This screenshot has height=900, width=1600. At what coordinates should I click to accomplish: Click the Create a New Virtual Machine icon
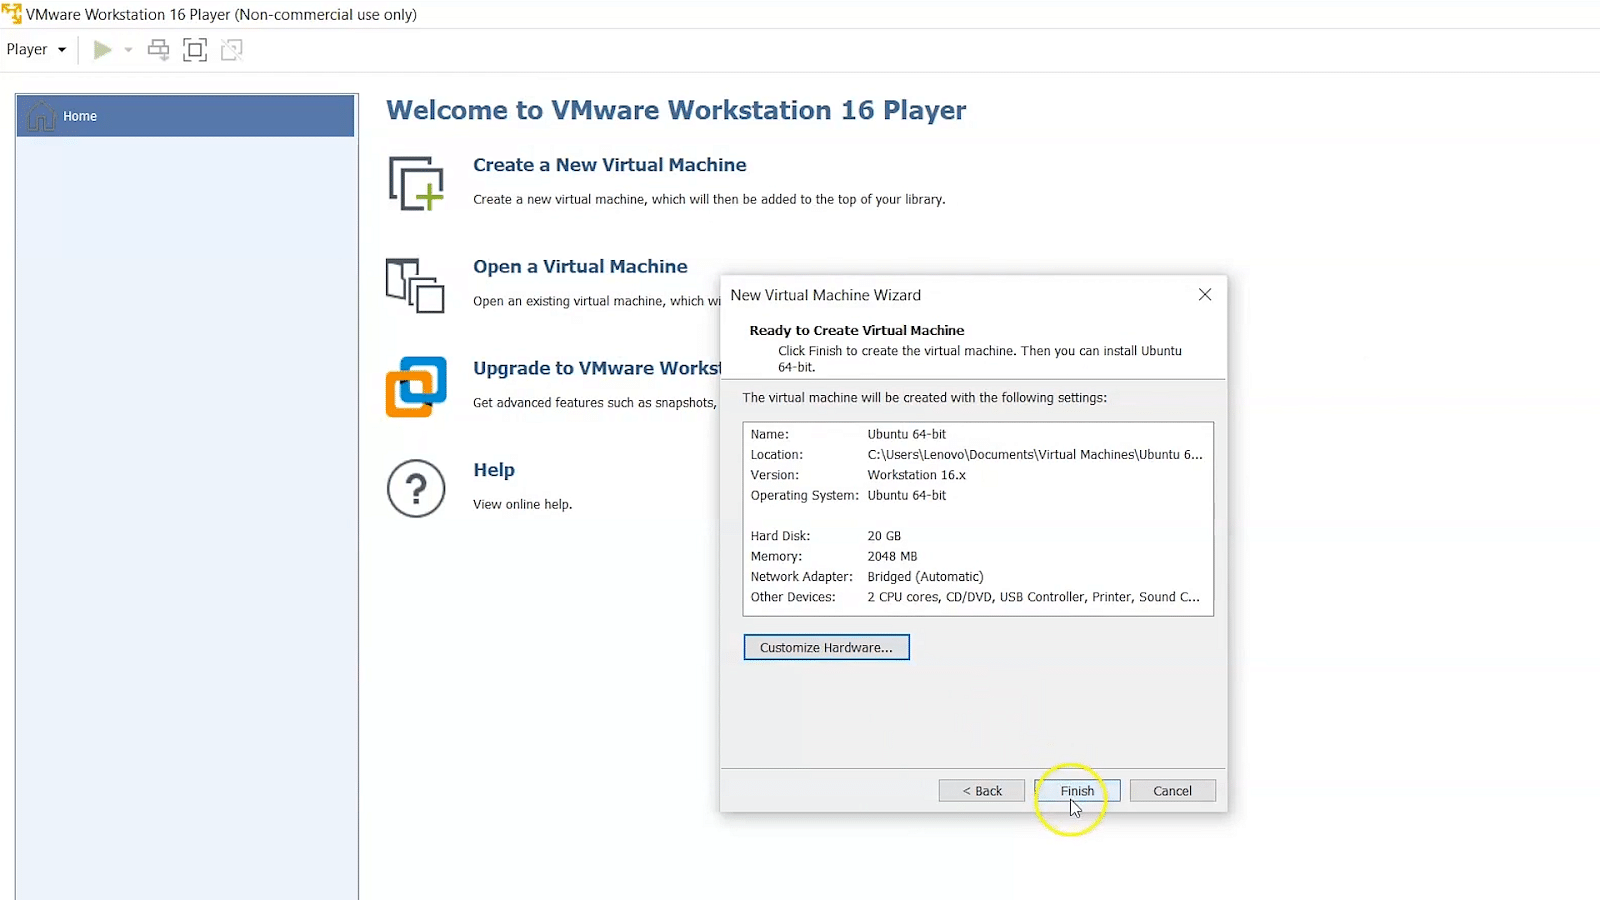[416, 183]
